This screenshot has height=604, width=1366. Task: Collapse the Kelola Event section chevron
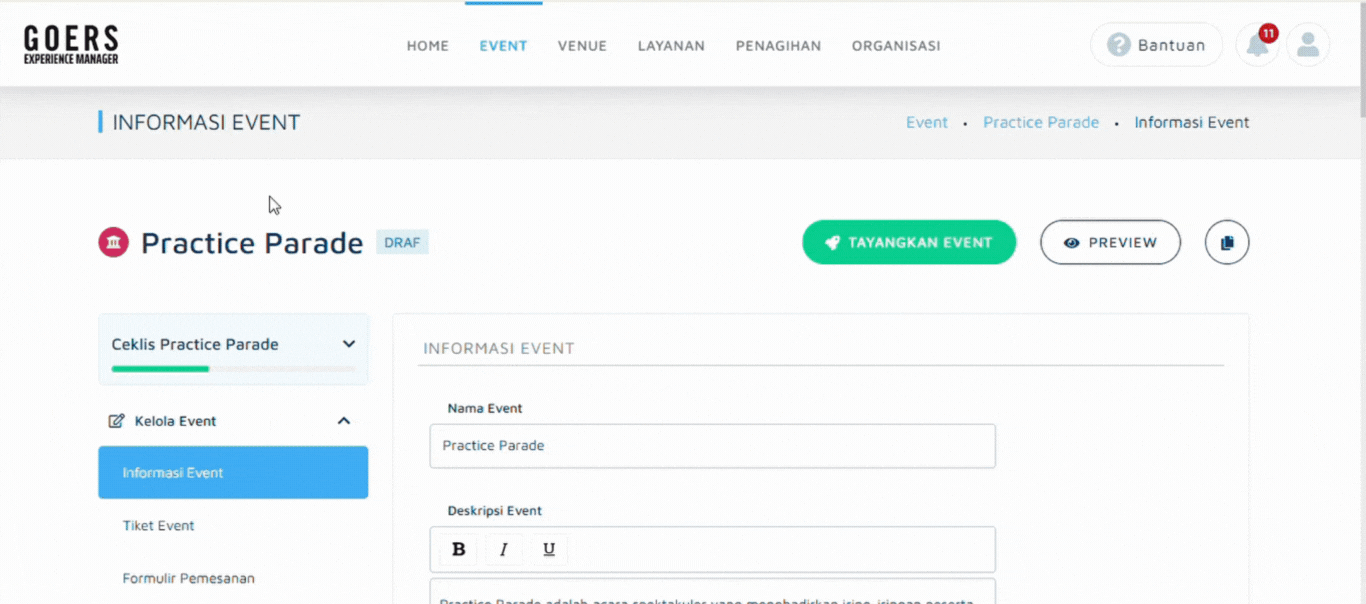344,421
